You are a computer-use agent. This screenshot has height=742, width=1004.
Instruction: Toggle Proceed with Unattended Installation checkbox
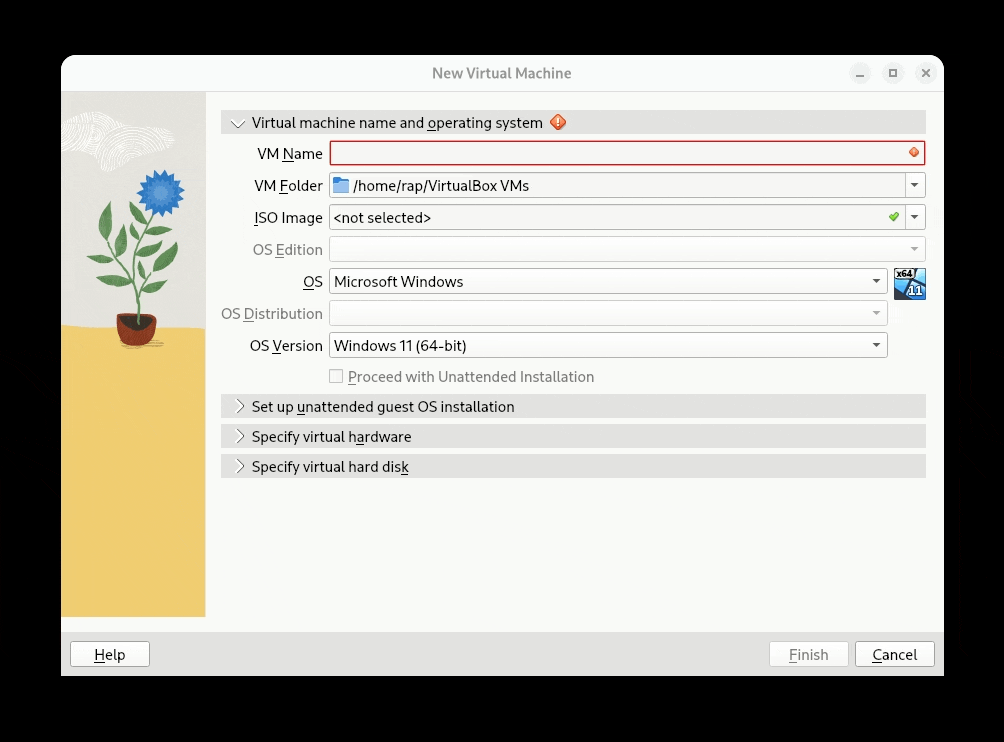tap(337, 377)
